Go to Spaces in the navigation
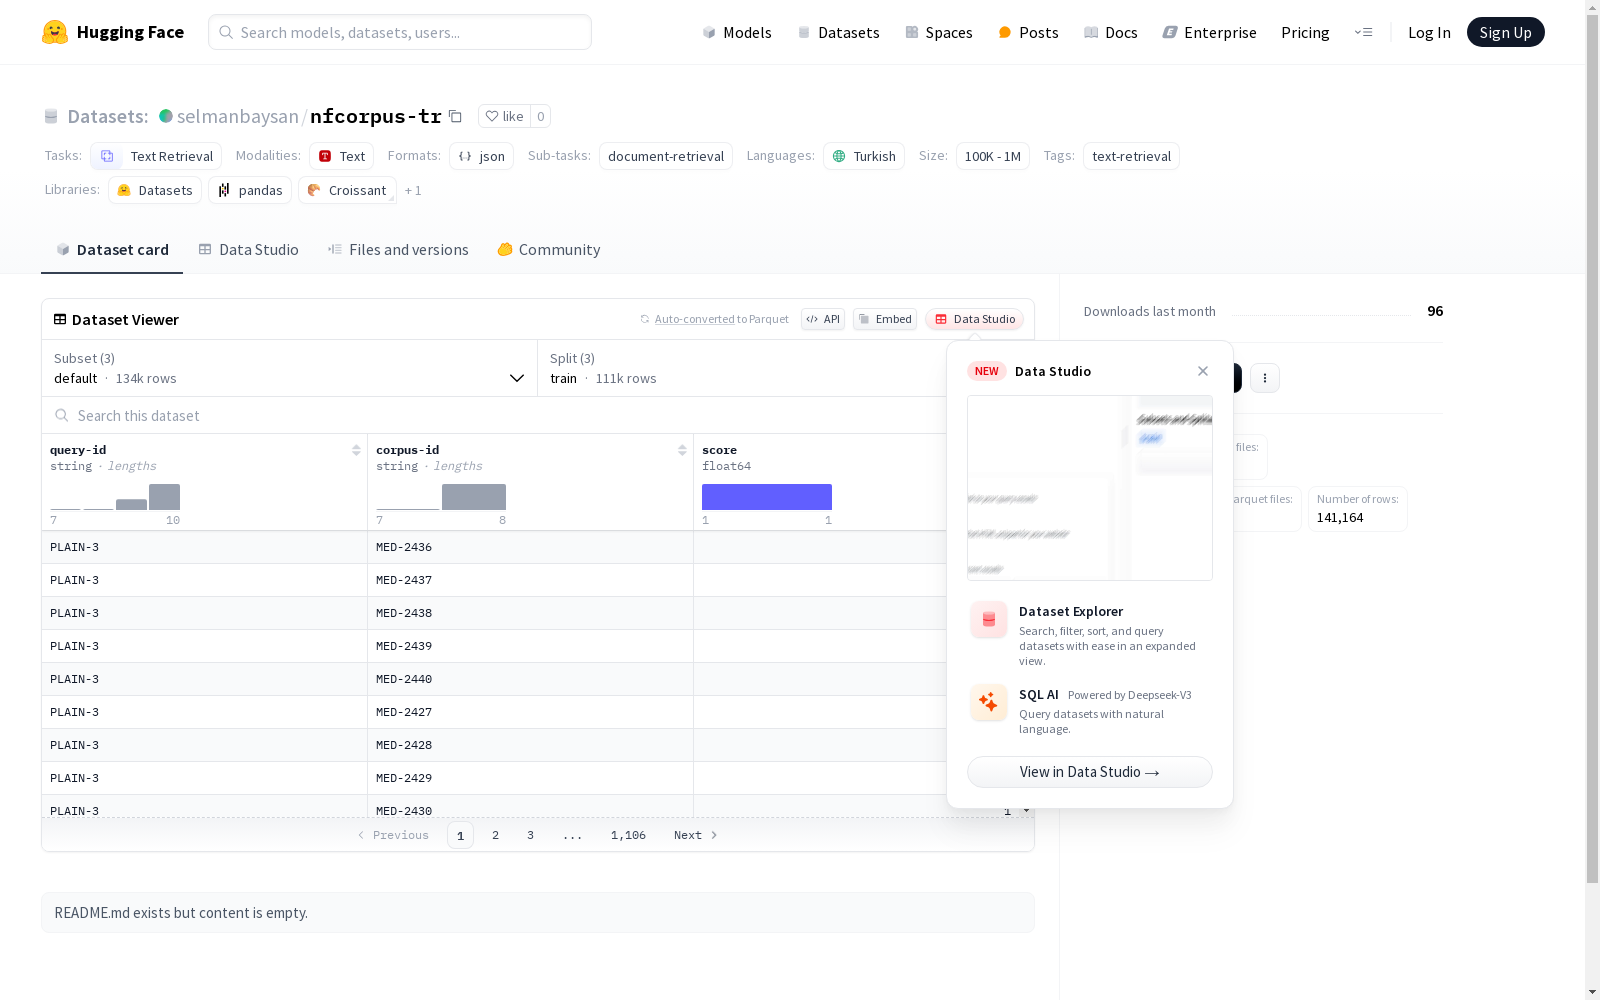This screenshot has width=1600, height=1000. (x=939, y=32)
